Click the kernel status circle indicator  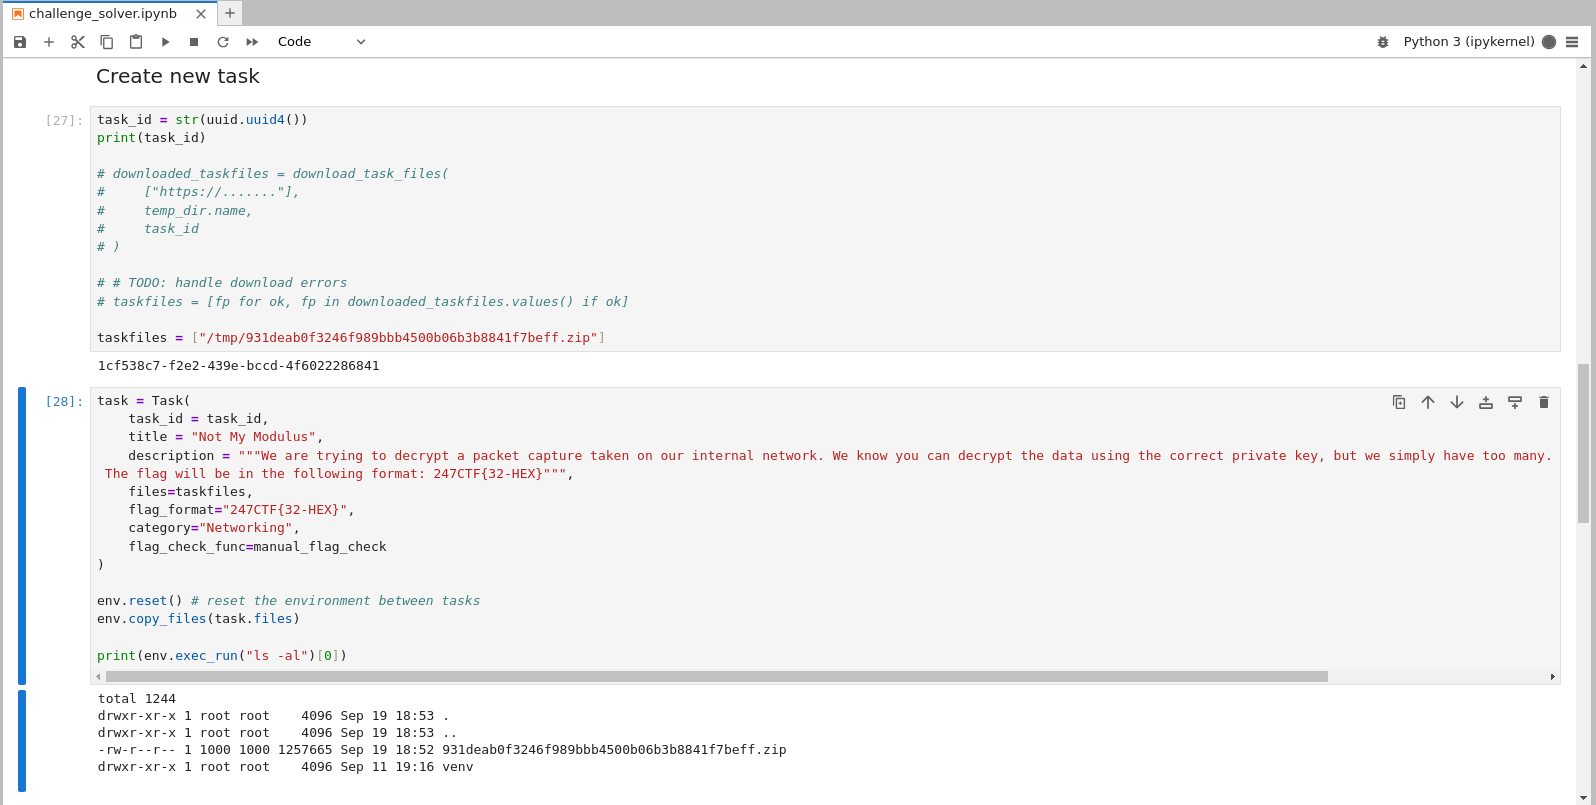coord(1549,42)
